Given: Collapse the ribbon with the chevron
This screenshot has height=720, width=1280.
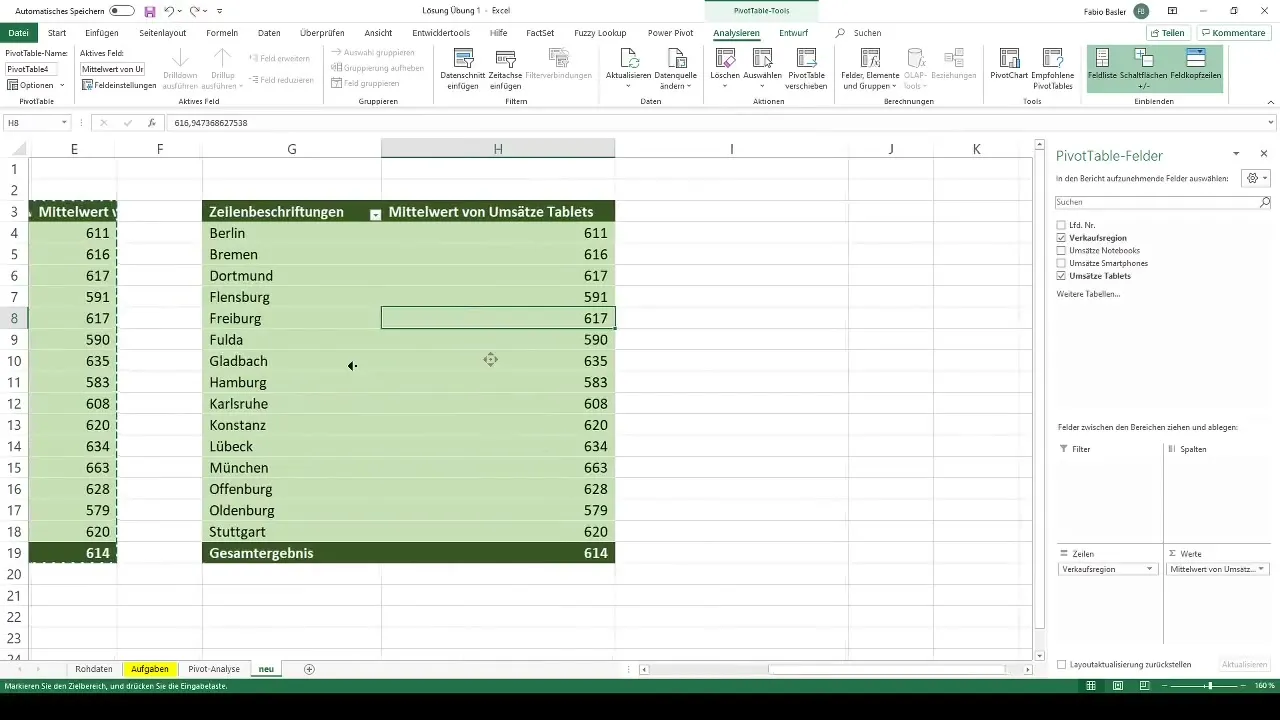Looking at the screenshot, I should coord(1270,102).
